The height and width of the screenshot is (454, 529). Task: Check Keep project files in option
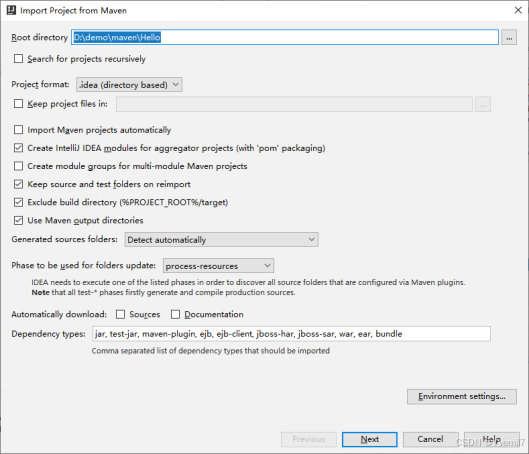point(19,104)
